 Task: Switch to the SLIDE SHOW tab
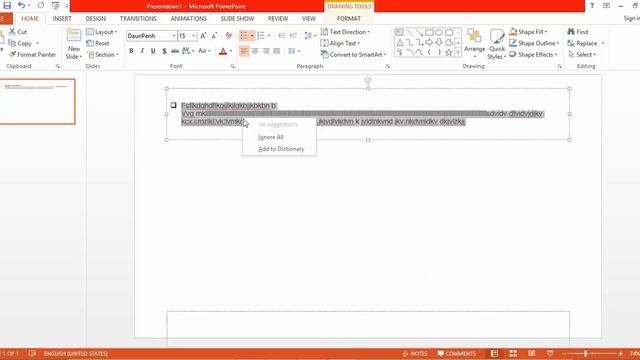coord(237,18)
